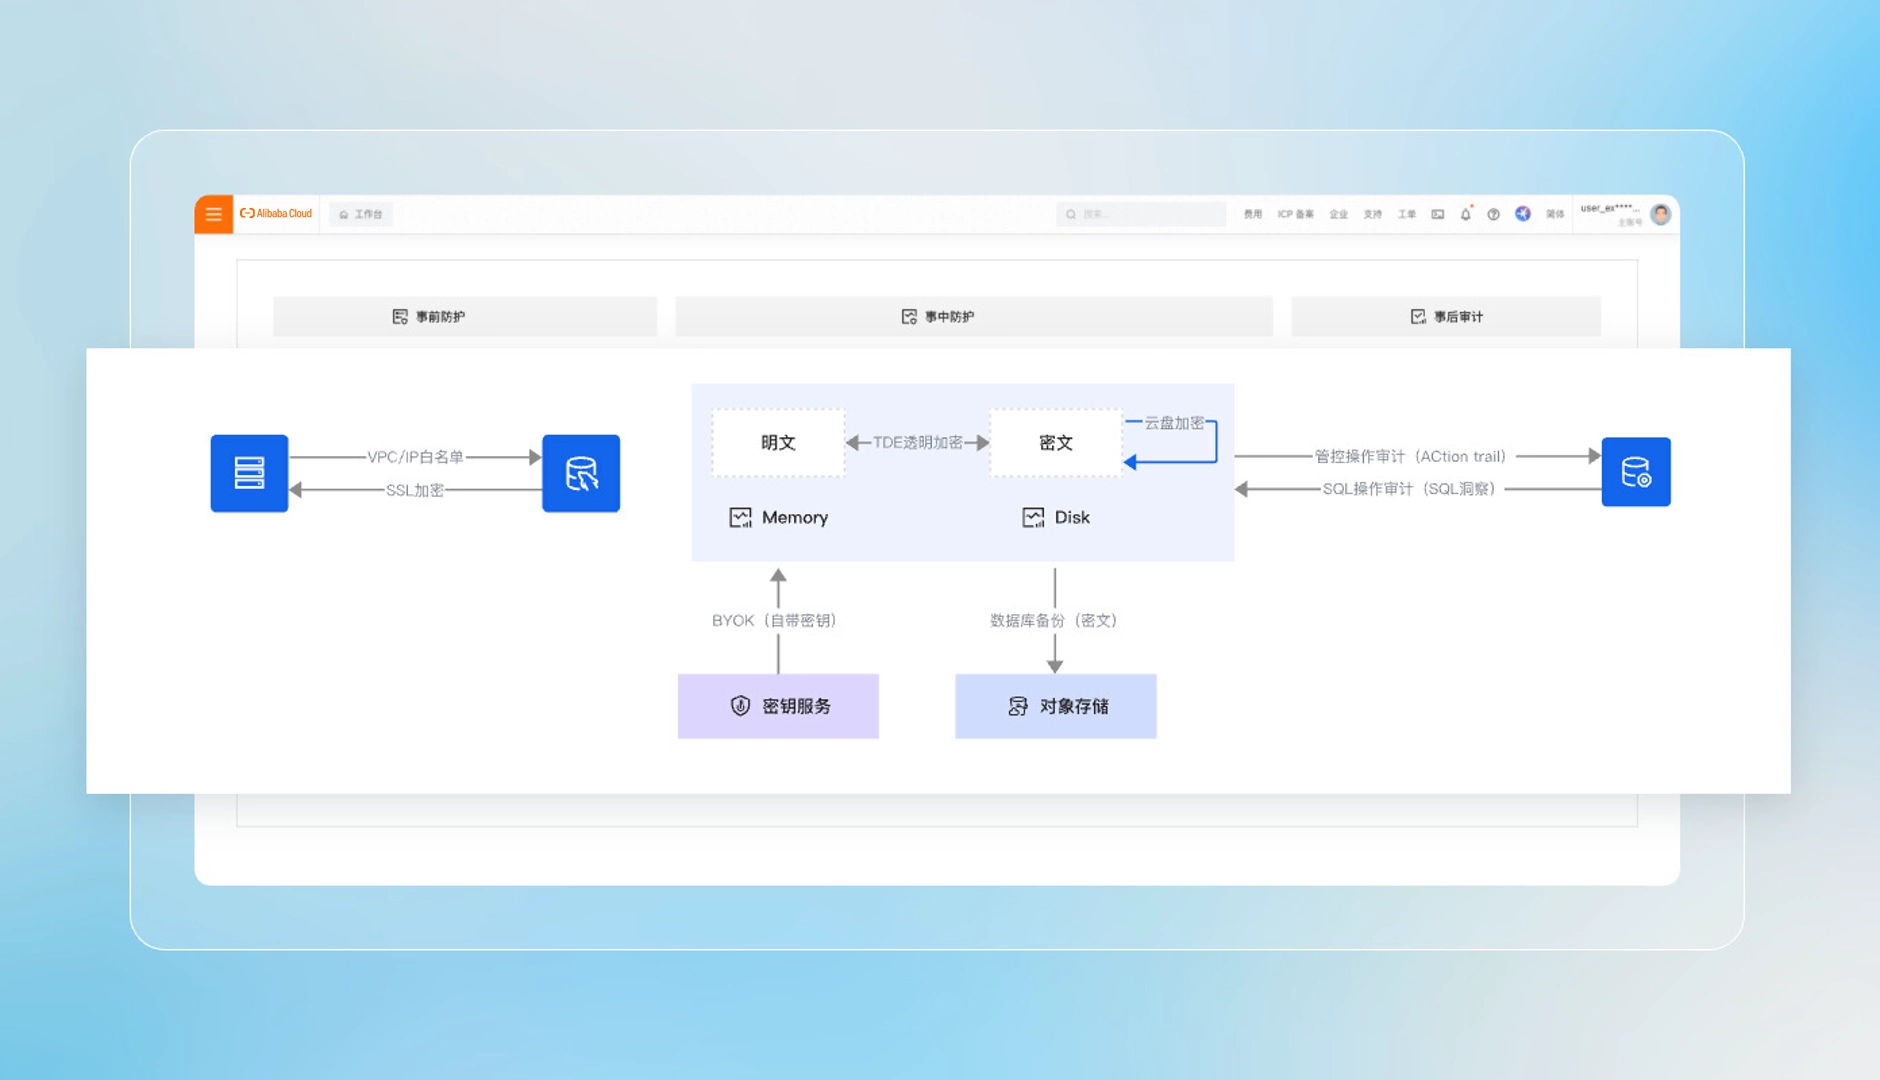Focus the top search box
The width and height of the screenshot is (1880, 1080).
point(1141,214)
